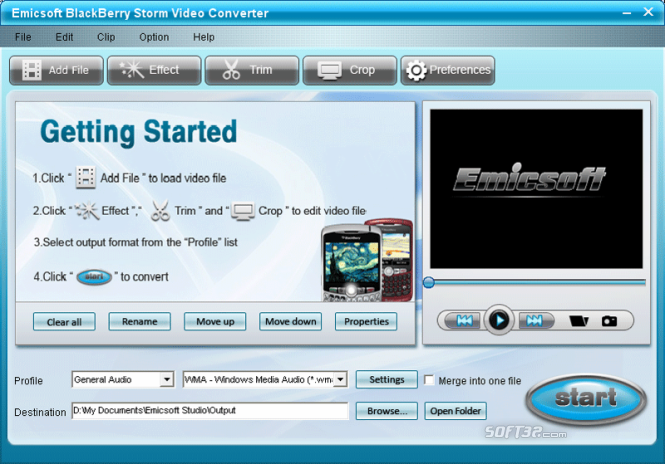Expand the General Audio profile category dropdown
The height and width of the screenshot is (464, 665).
(167, 379)
